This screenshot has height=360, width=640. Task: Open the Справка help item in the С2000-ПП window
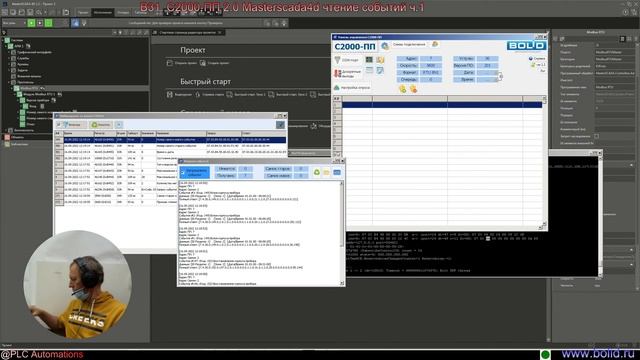537,59
